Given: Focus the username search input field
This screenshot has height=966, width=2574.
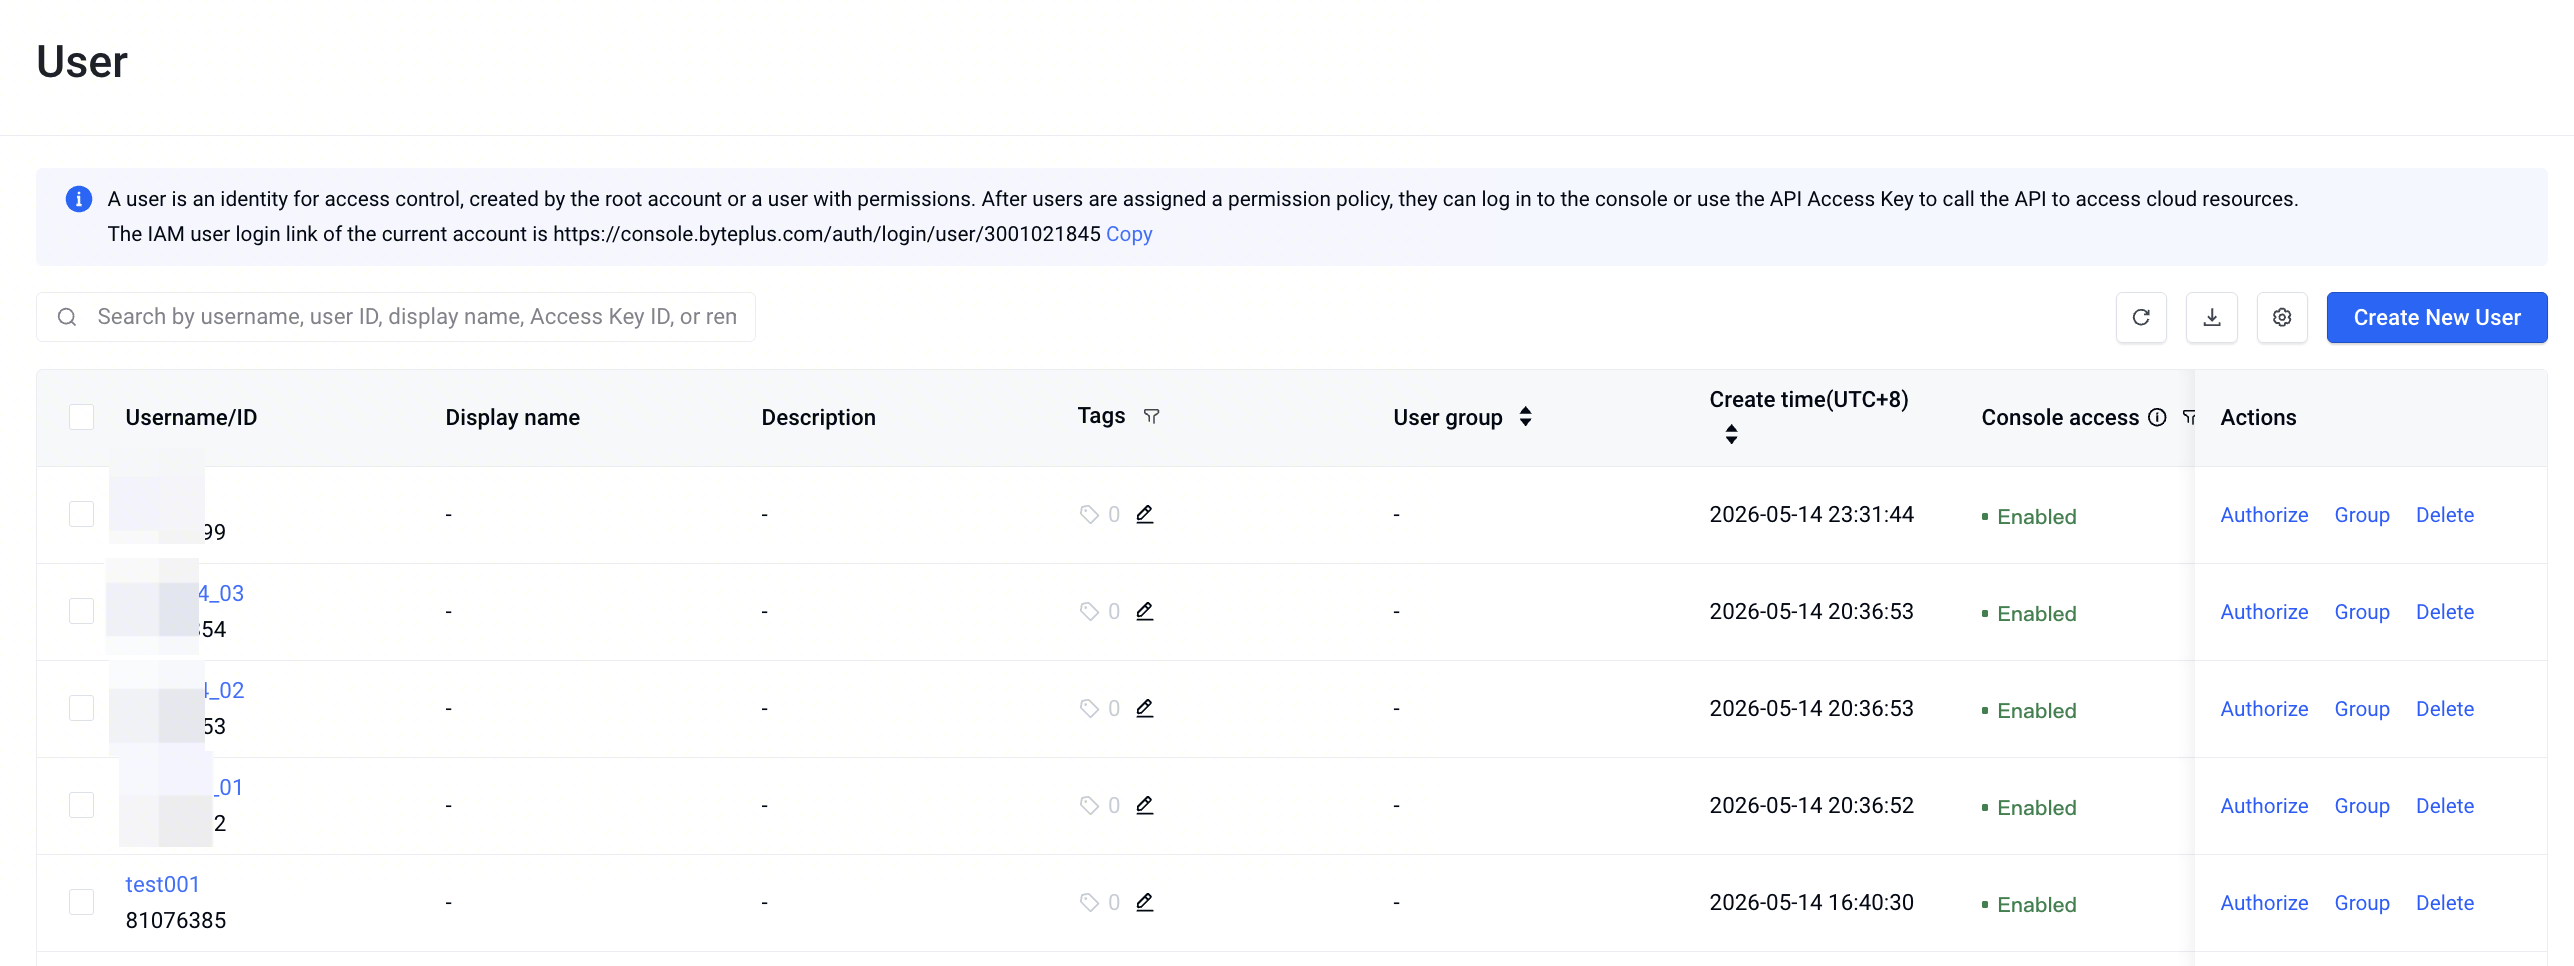Looking at the screenshot, I should pyautogui.click(x=396, y=317).
